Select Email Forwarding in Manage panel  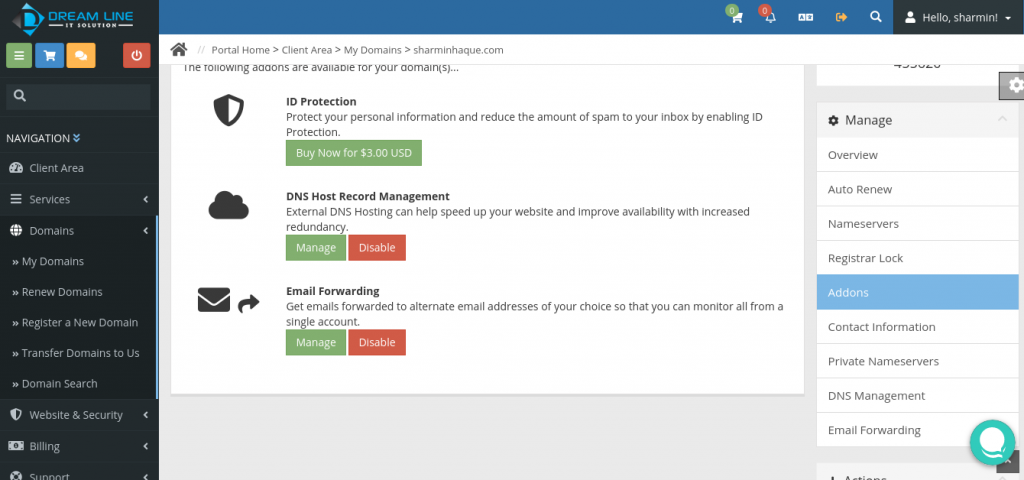[x=918, y=430]
